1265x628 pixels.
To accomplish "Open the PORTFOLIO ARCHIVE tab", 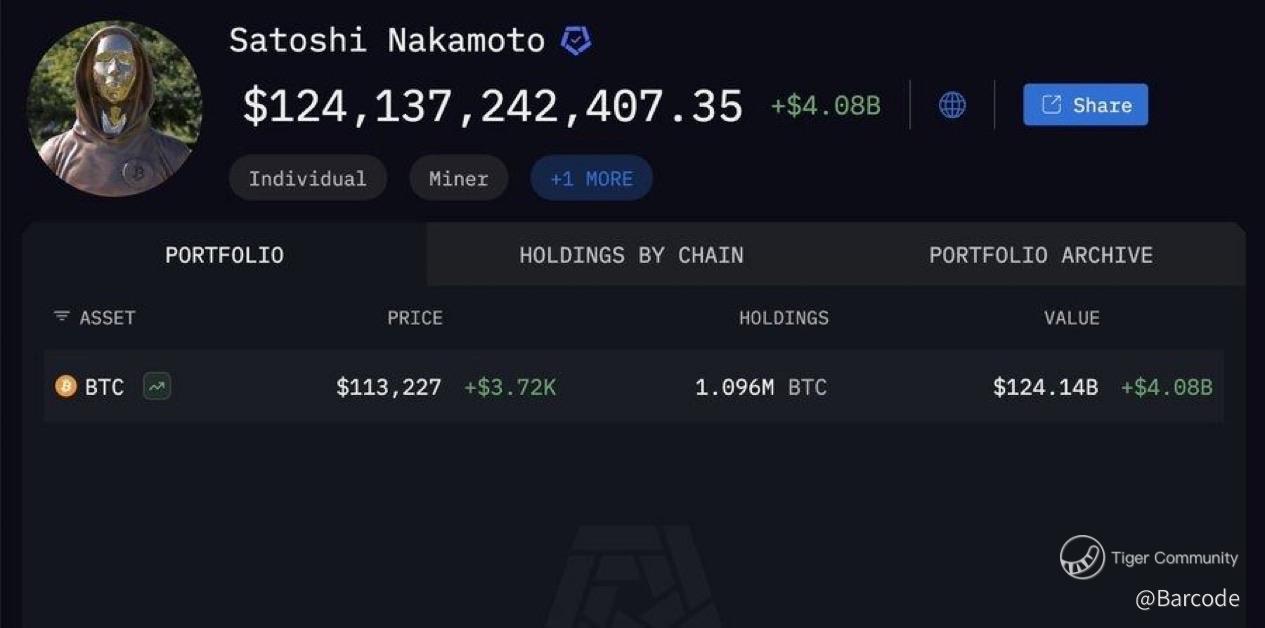I will [x=1041, y=255].
